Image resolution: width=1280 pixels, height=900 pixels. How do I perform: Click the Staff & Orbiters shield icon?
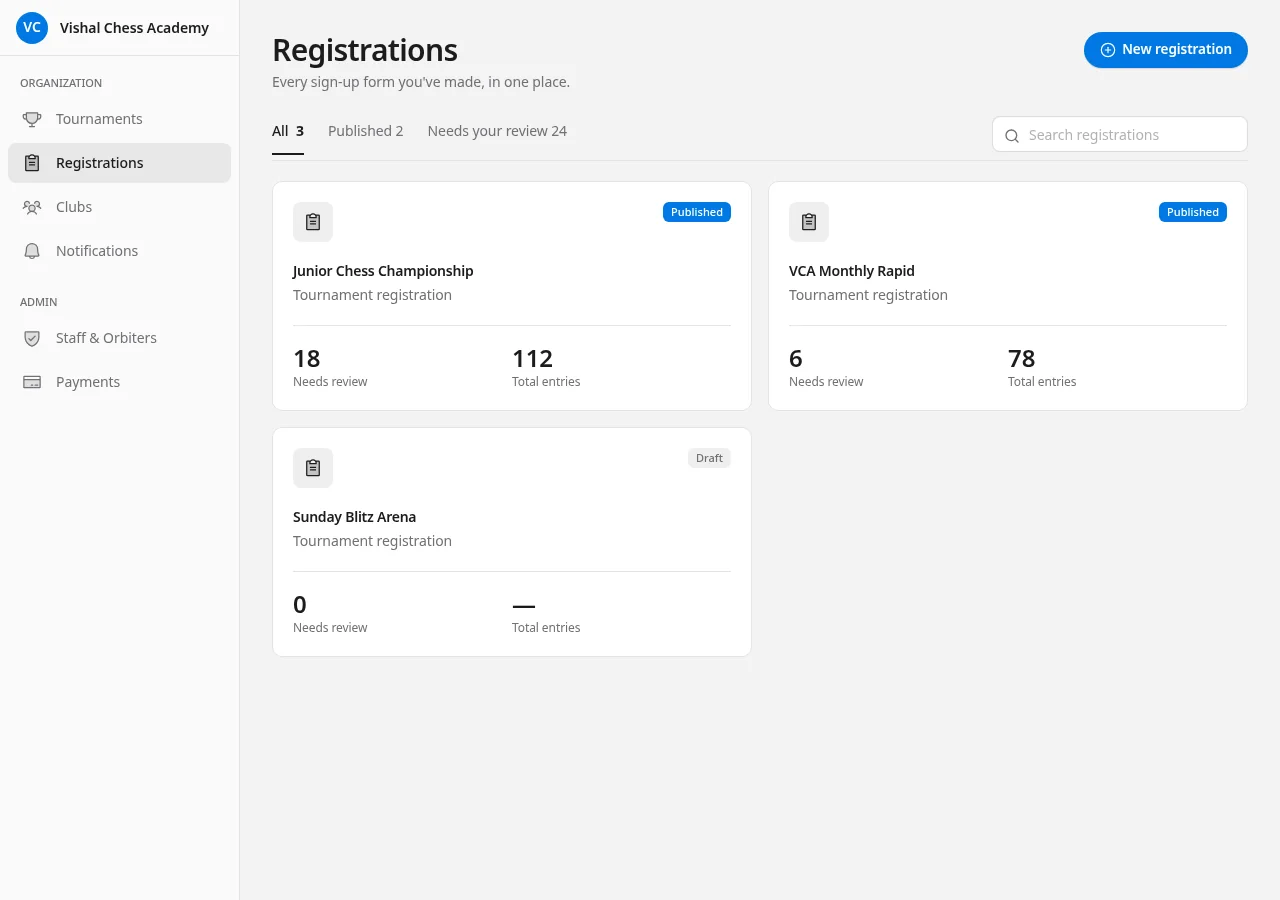click(x=32, y=338)
